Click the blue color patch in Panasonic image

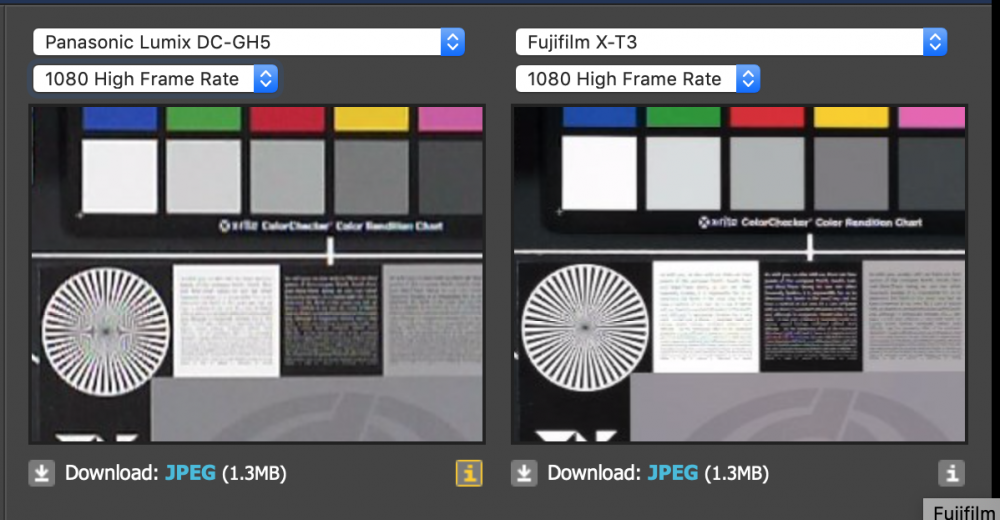(x=119, y=119)
